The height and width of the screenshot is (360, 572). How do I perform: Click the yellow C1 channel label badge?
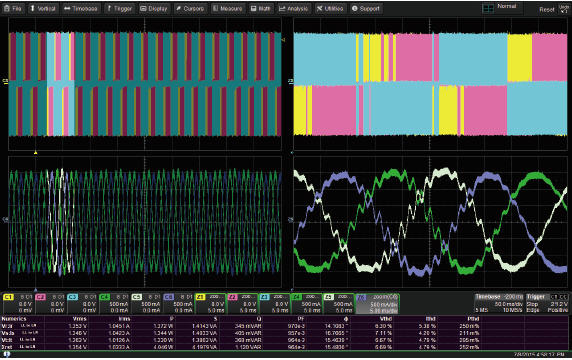pos(8,297)
